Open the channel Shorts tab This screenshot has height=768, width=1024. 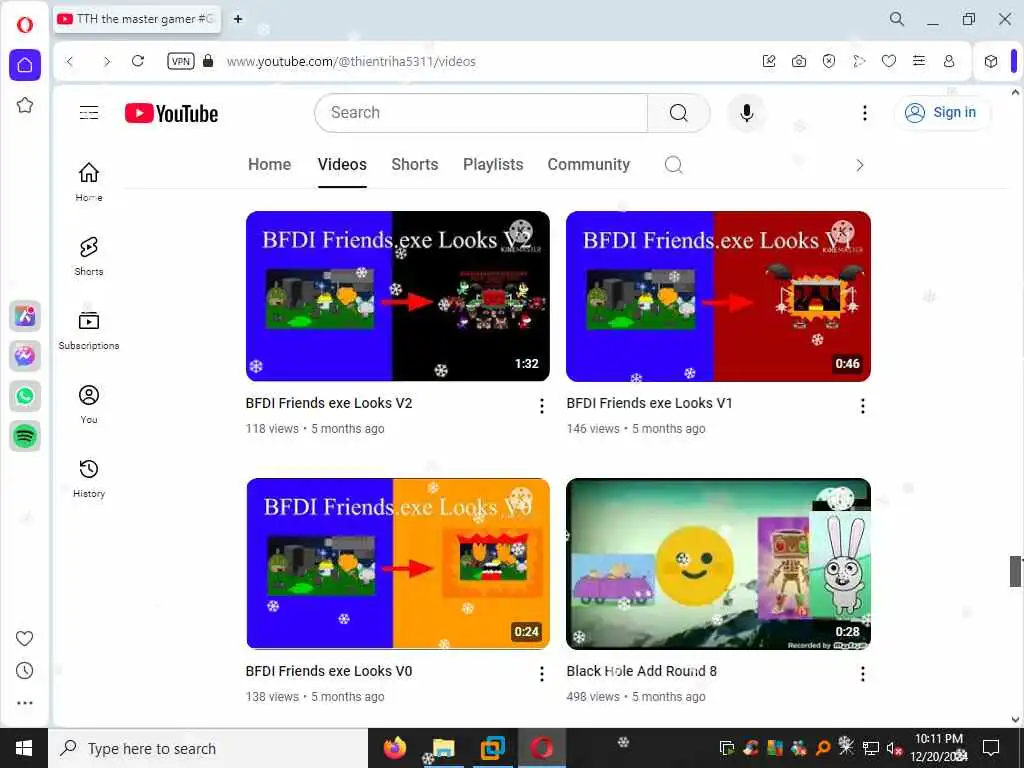(x=415, y=165)
